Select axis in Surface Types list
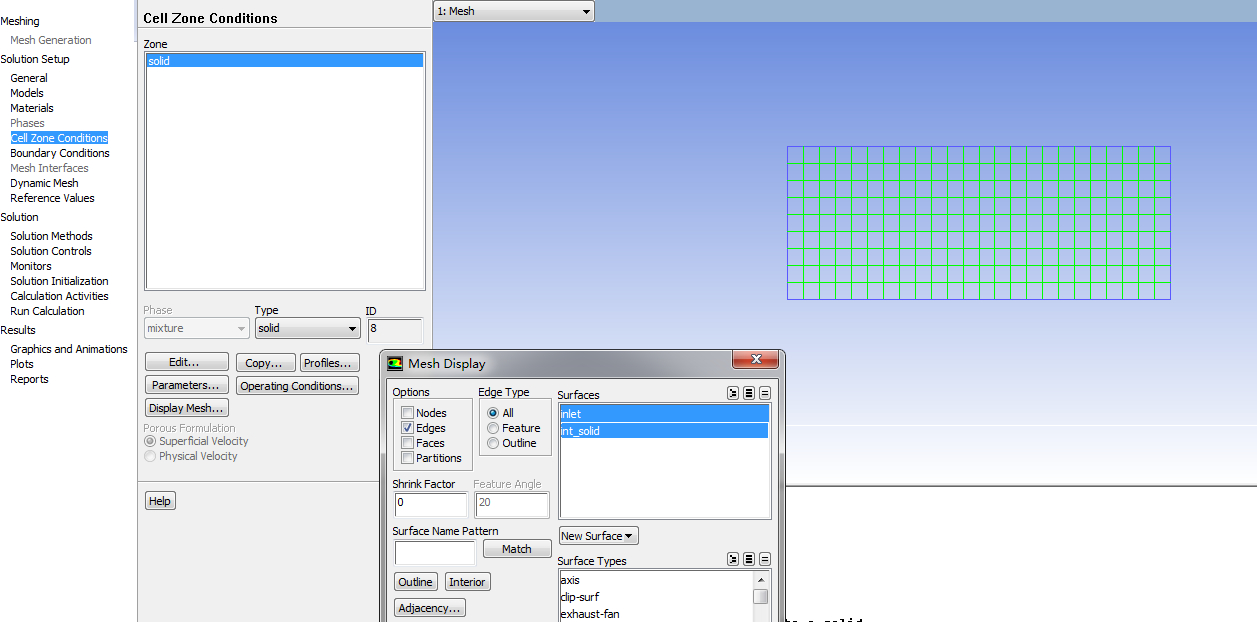Screen dimensions: 1257x622 [656, 580]
